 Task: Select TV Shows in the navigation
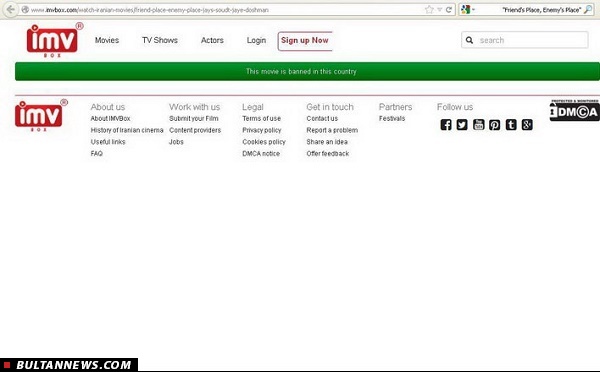[x=160, y=40]
